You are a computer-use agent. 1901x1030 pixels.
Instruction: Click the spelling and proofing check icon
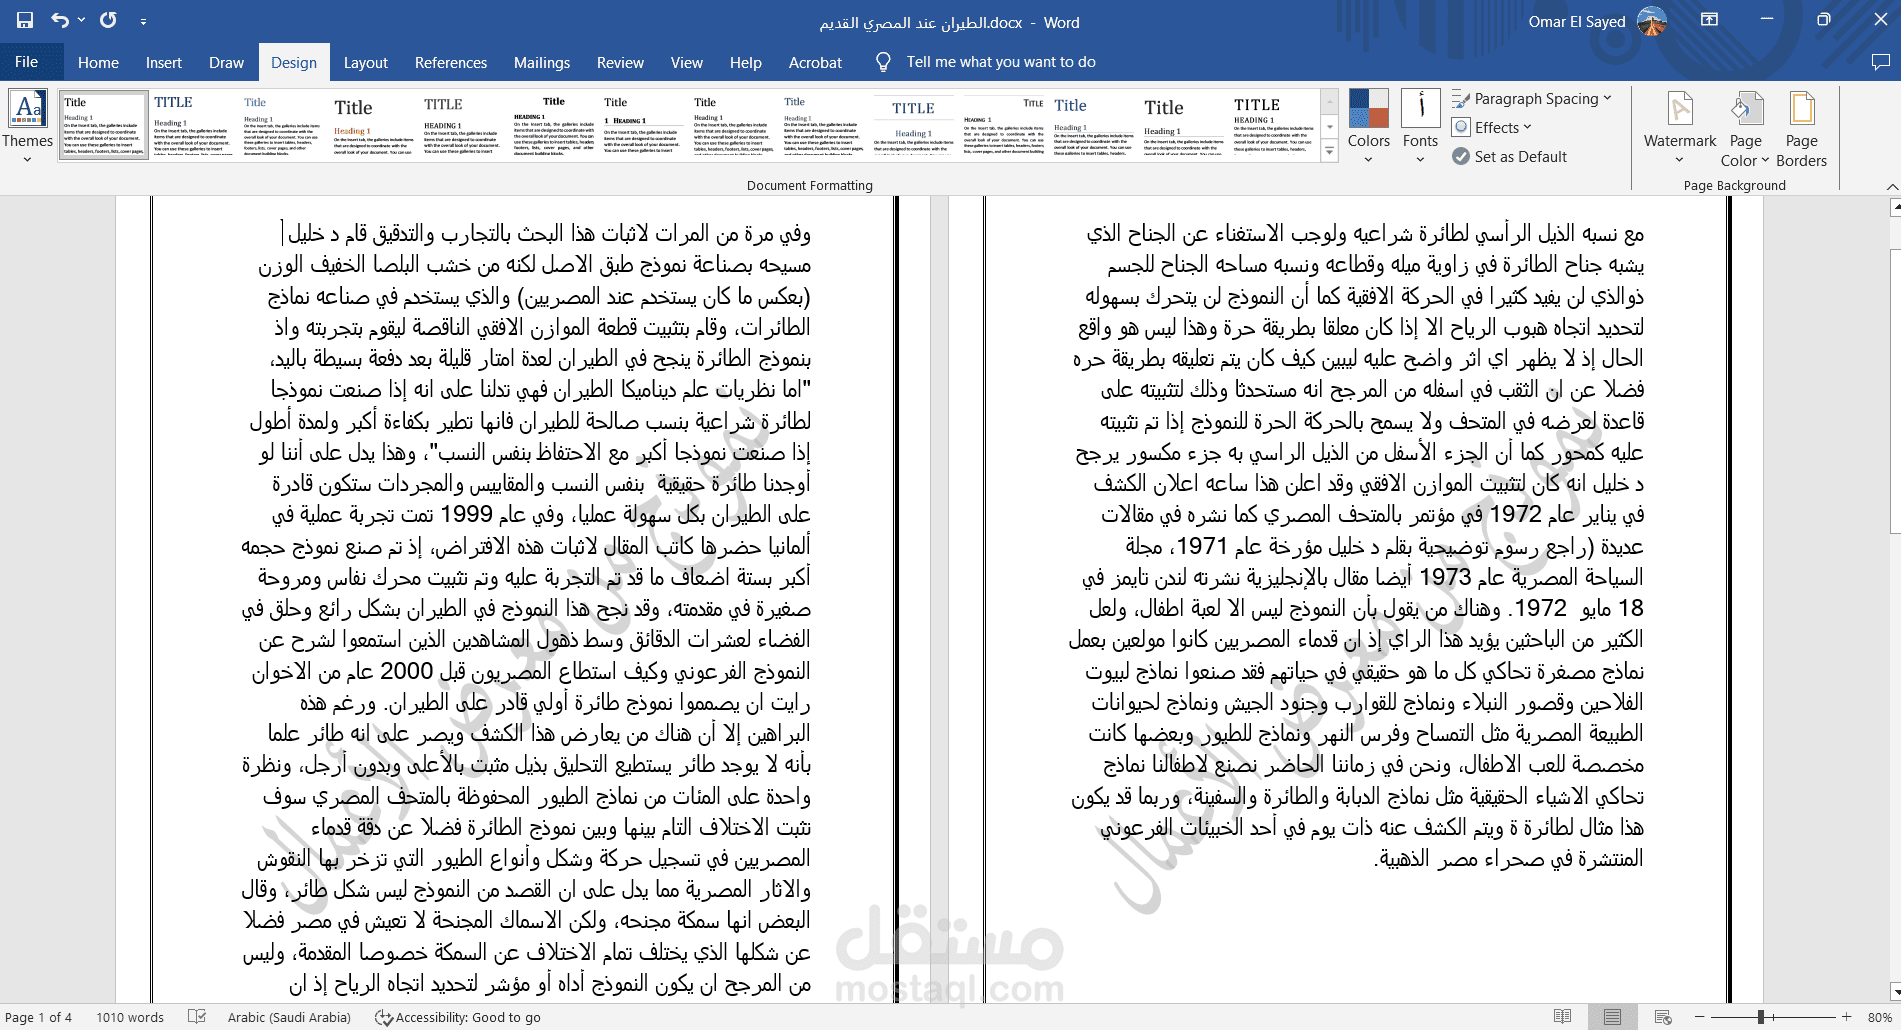pyautogui.click(x=197, y=1017)
